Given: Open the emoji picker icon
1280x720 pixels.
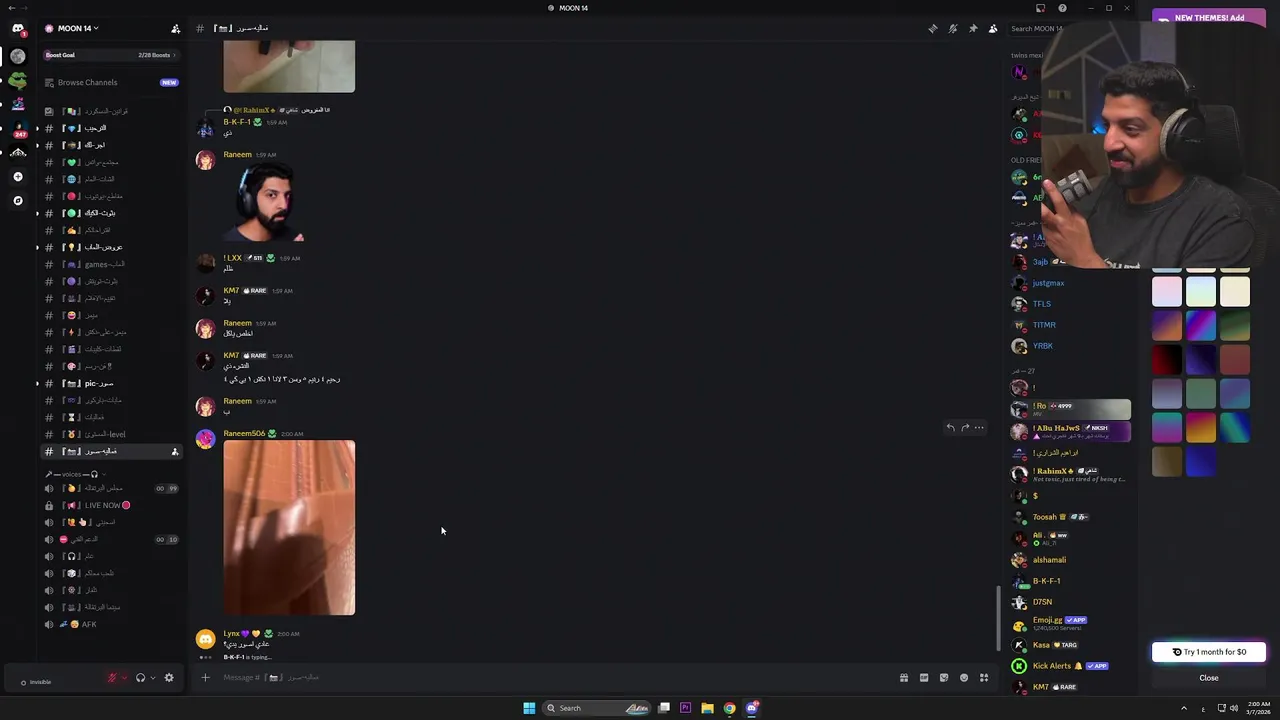Looking at the screenshot, I should (964, 678).
